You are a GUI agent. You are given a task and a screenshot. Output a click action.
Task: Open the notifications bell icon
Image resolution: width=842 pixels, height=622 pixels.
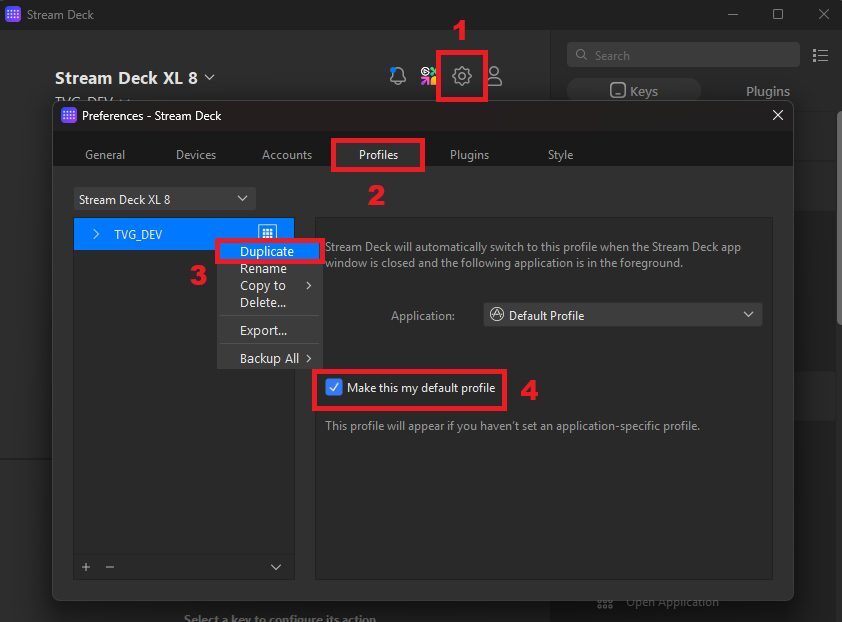click(x=397, y=76)
